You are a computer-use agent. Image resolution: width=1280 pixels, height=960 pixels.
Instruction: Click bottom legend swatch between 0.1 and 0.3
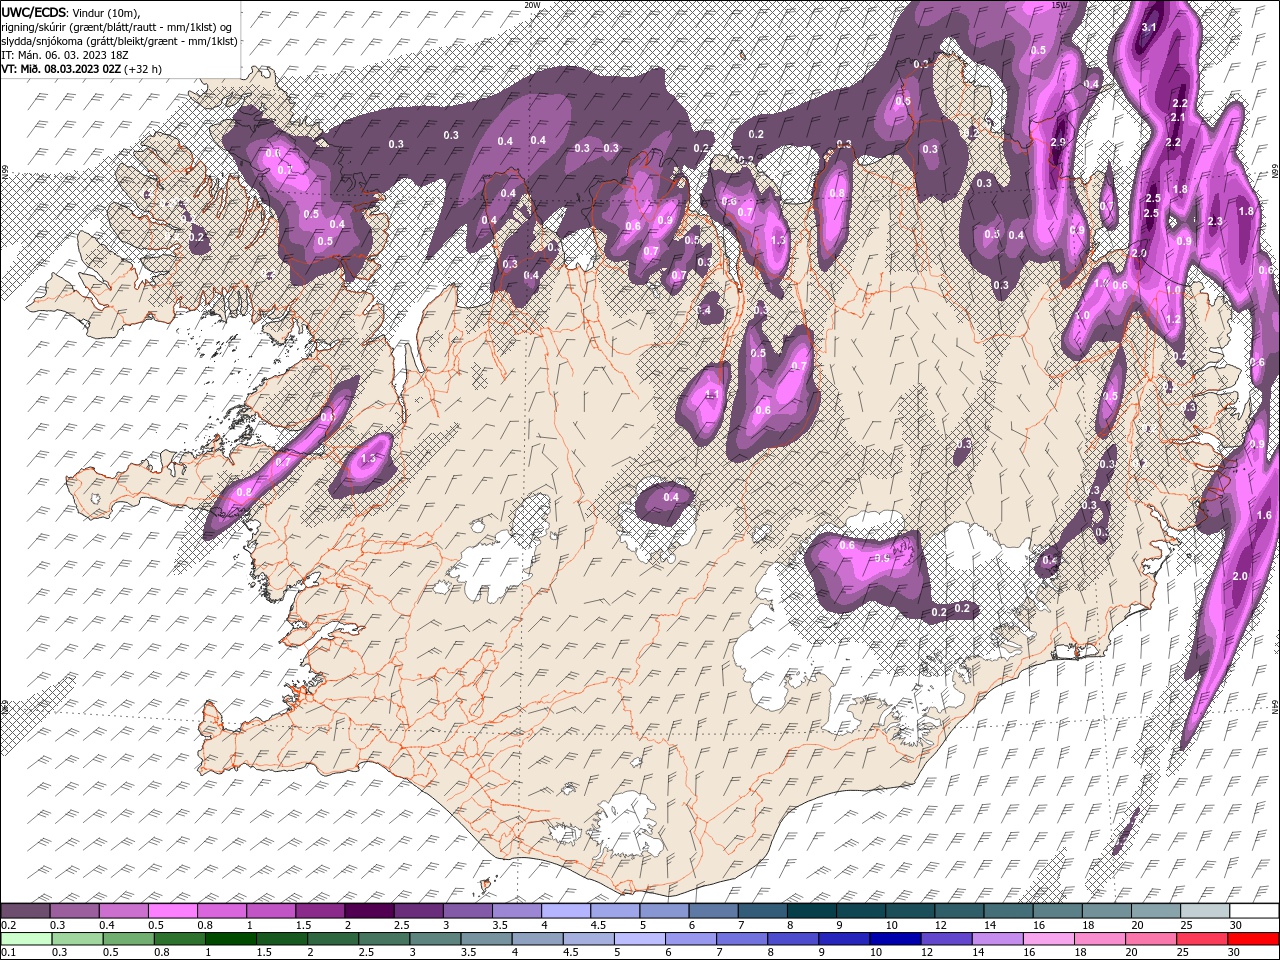tap(26, 939)
